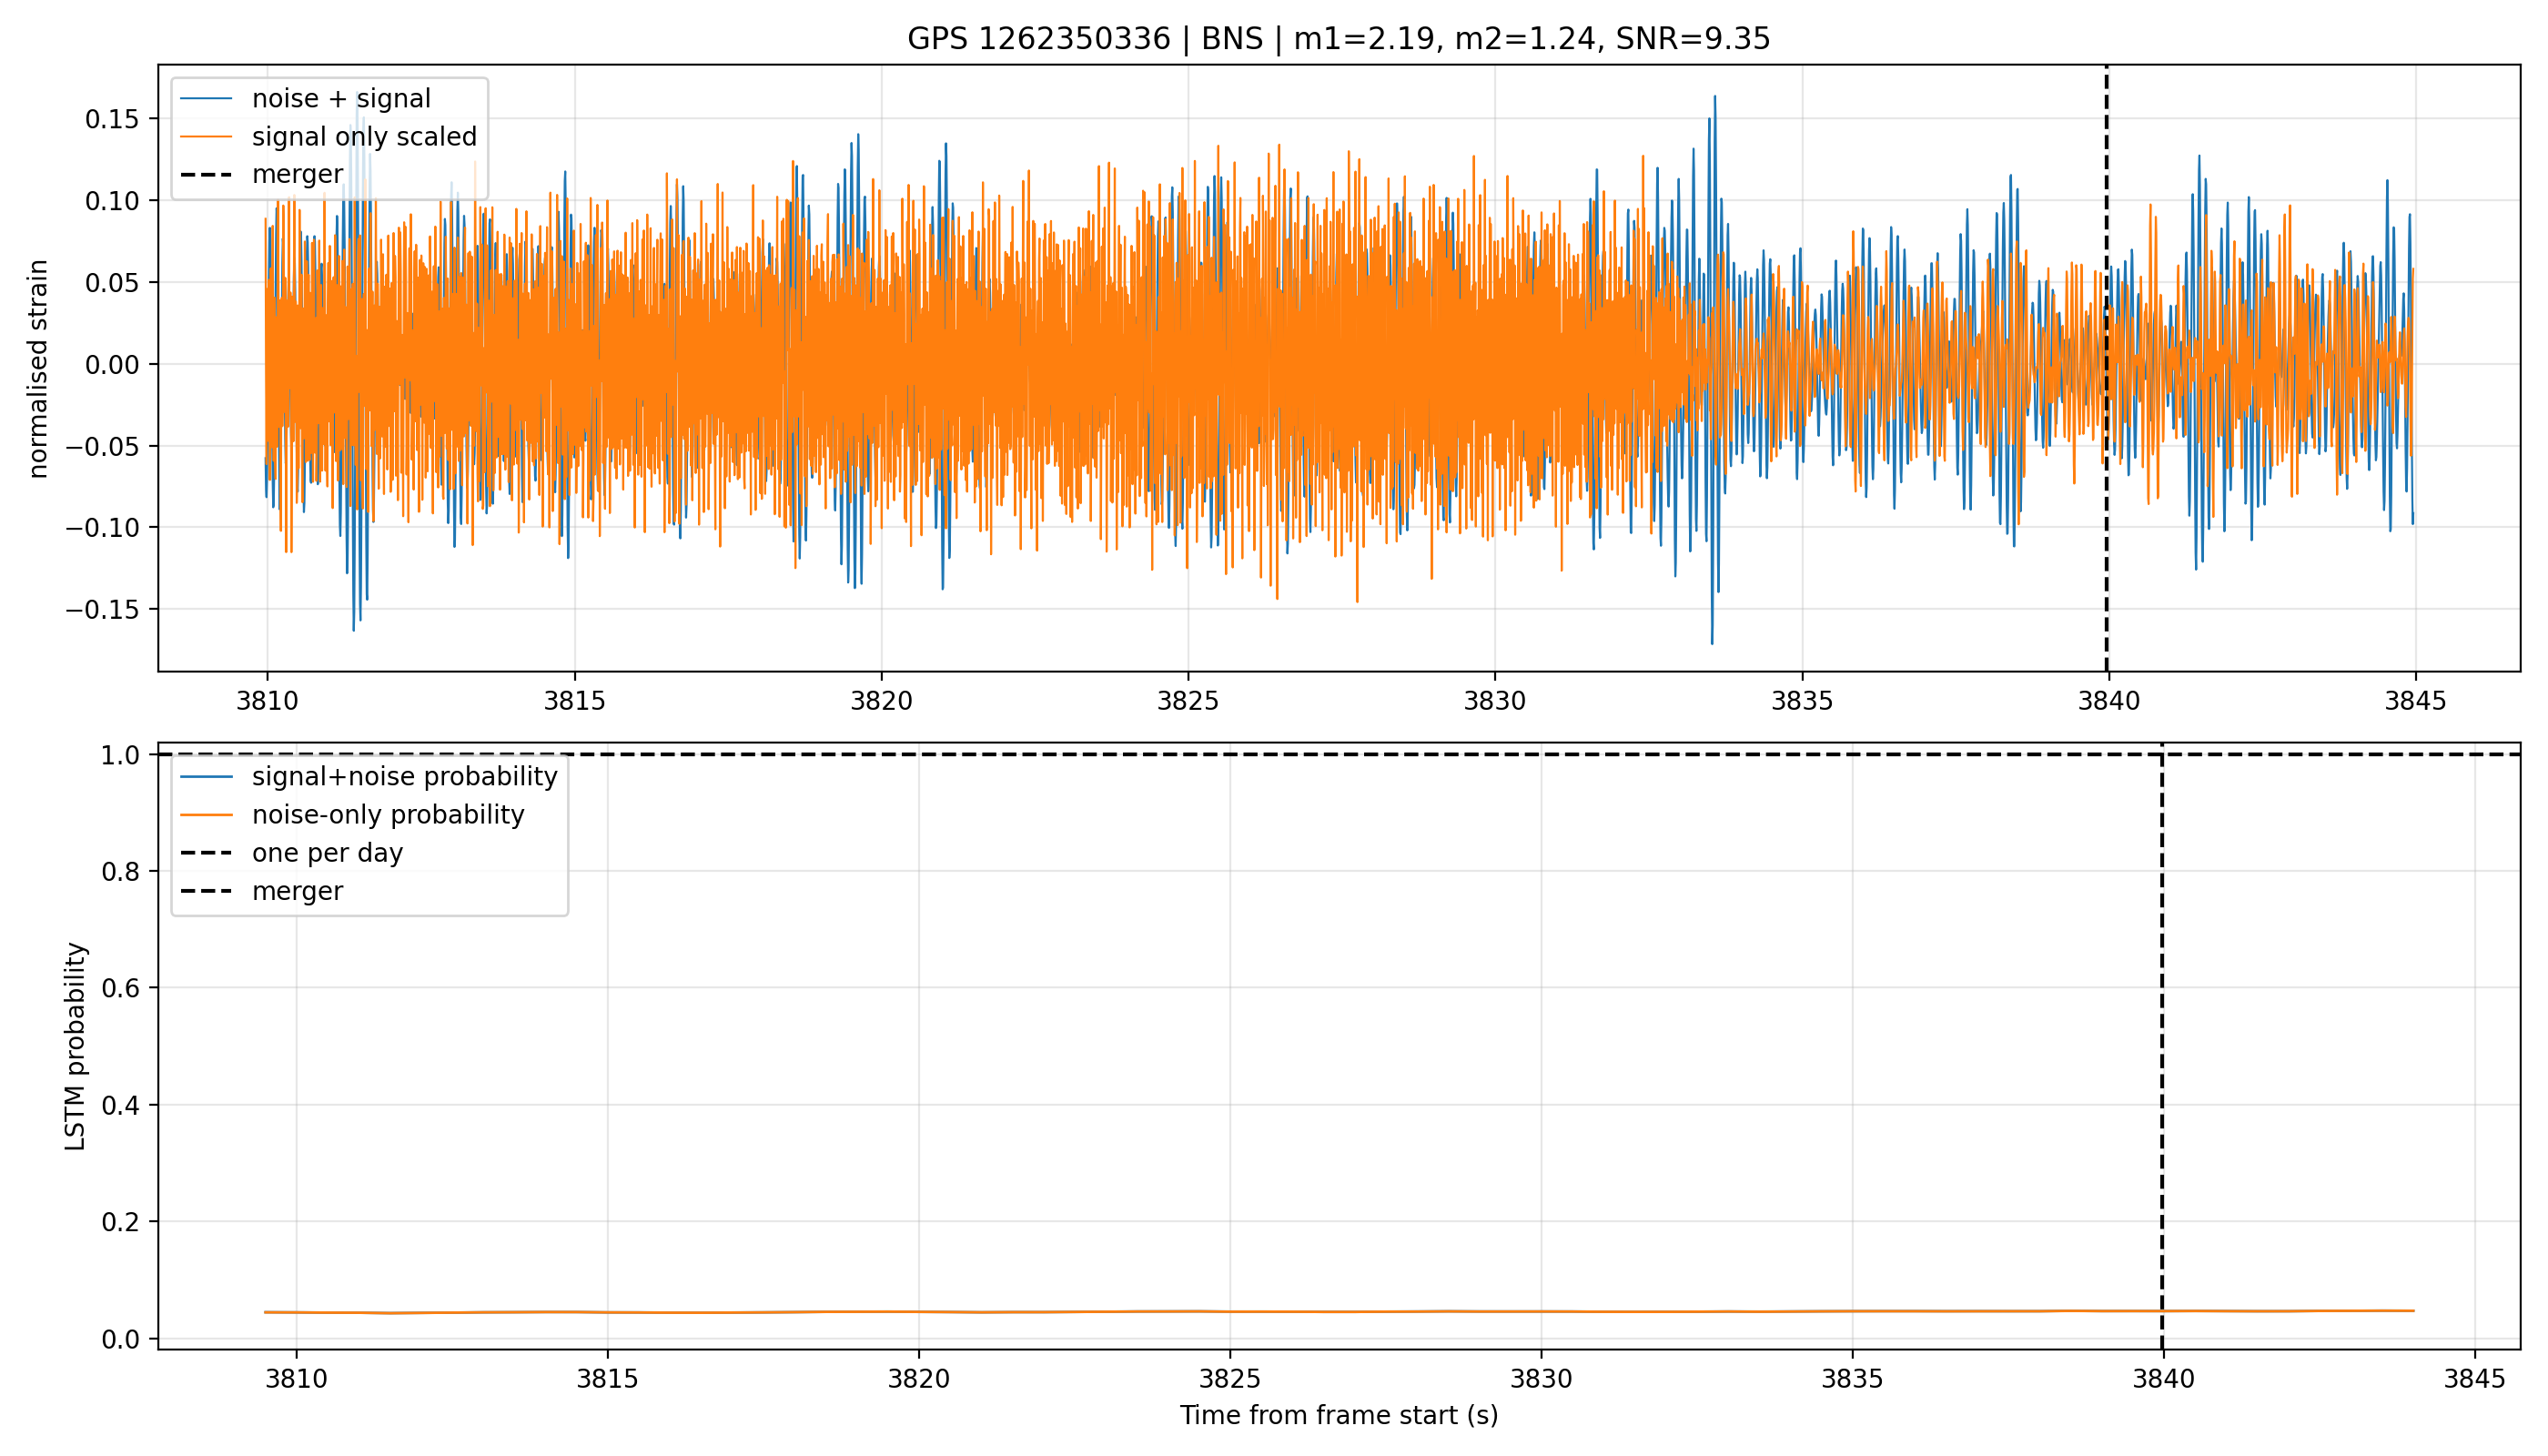Click the 'Time from frame start (s)' label
Image resolution: width=2548 pixels, height=1456 pixels.
1338,1415
